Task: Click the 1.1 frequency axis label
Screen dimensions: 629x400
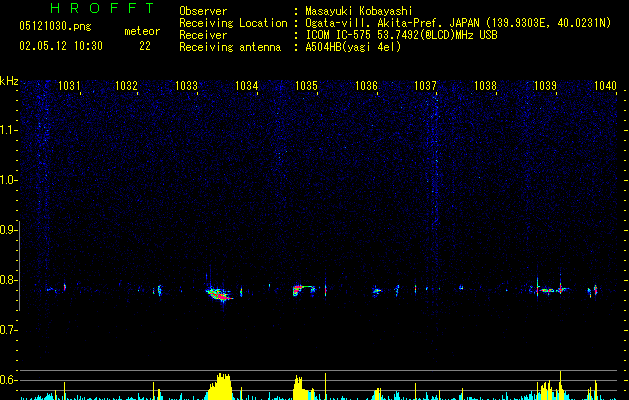Action: pyautogui.click(x=8, y=130)
